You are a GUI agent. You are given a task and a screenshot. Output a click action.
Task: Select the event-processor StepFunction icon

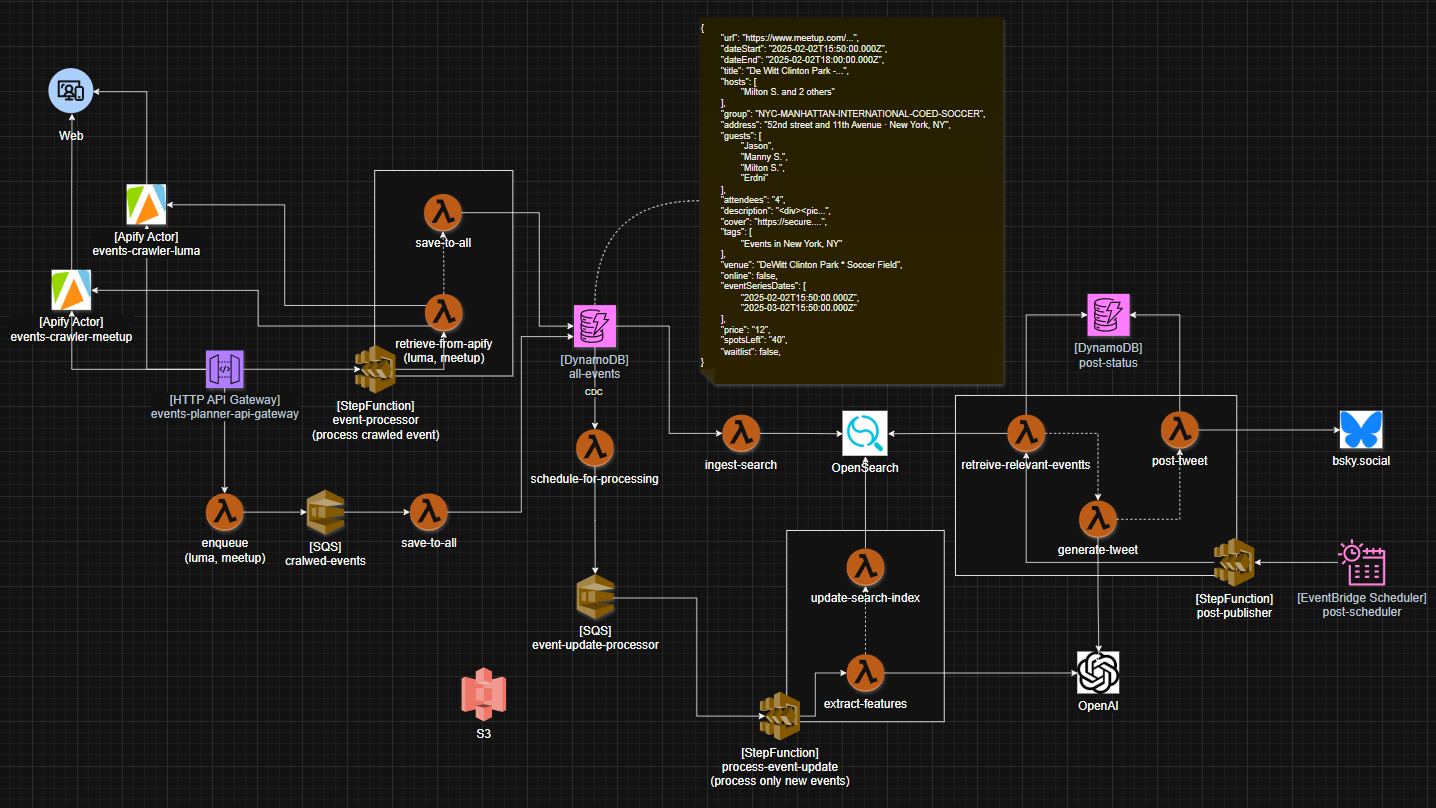[375, 371]
